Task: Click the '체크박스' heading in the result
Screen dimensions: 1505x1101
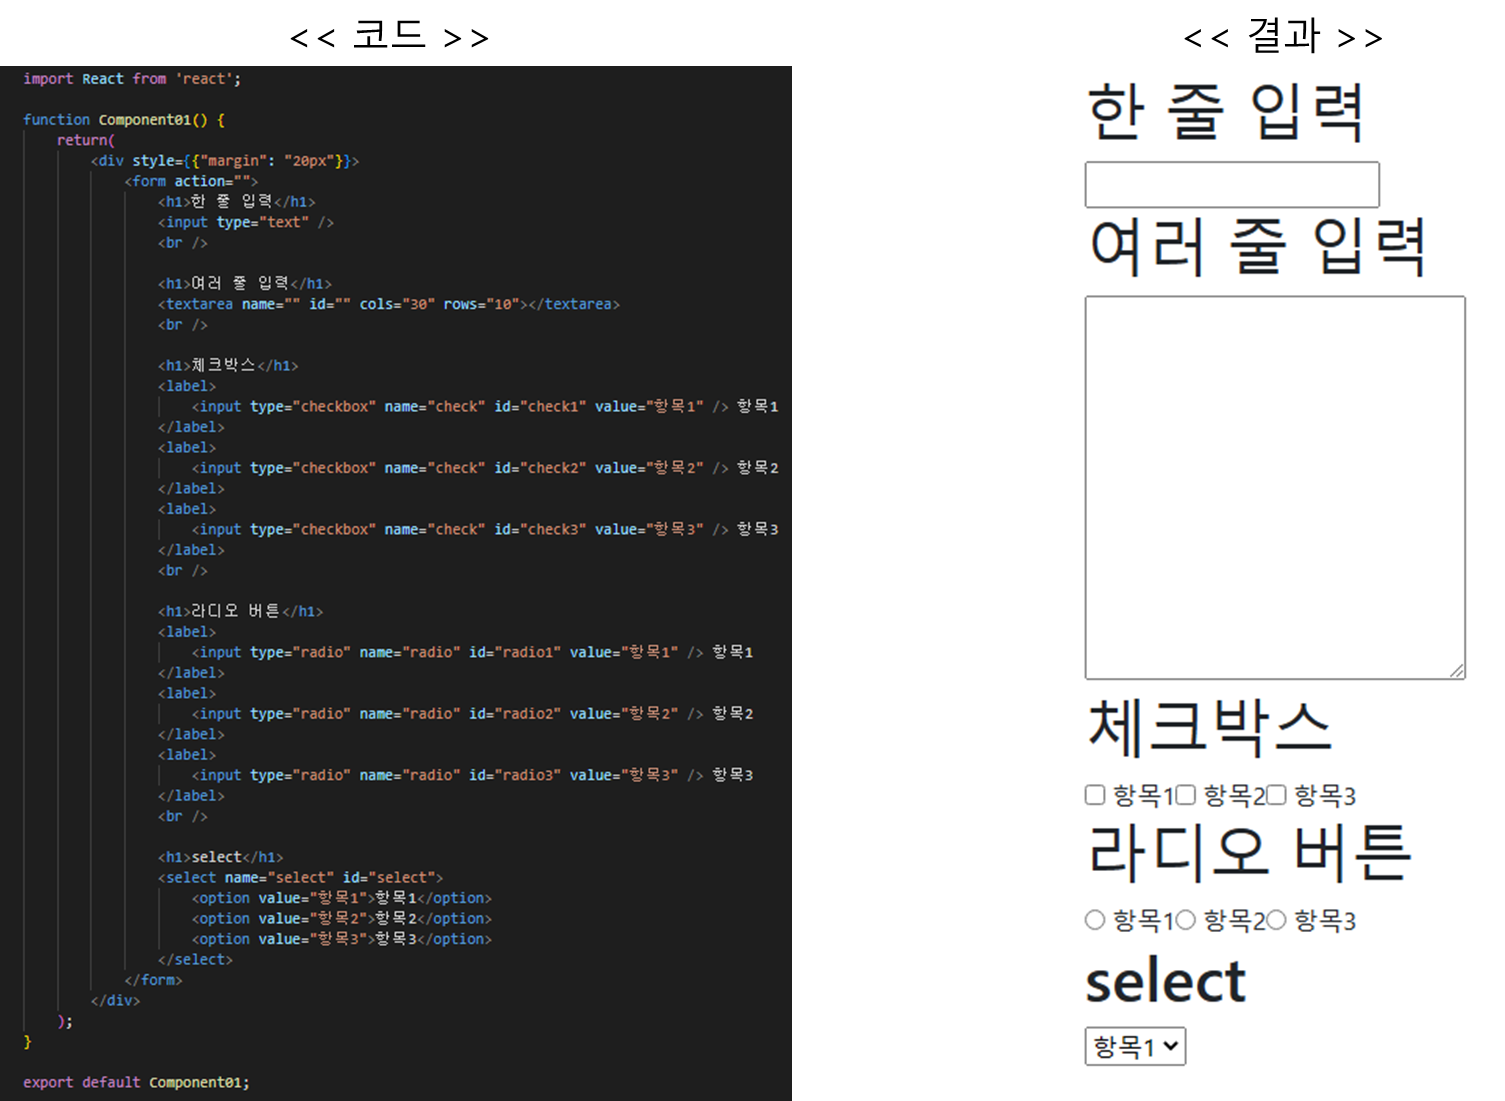Action: tap(1210, 726)
